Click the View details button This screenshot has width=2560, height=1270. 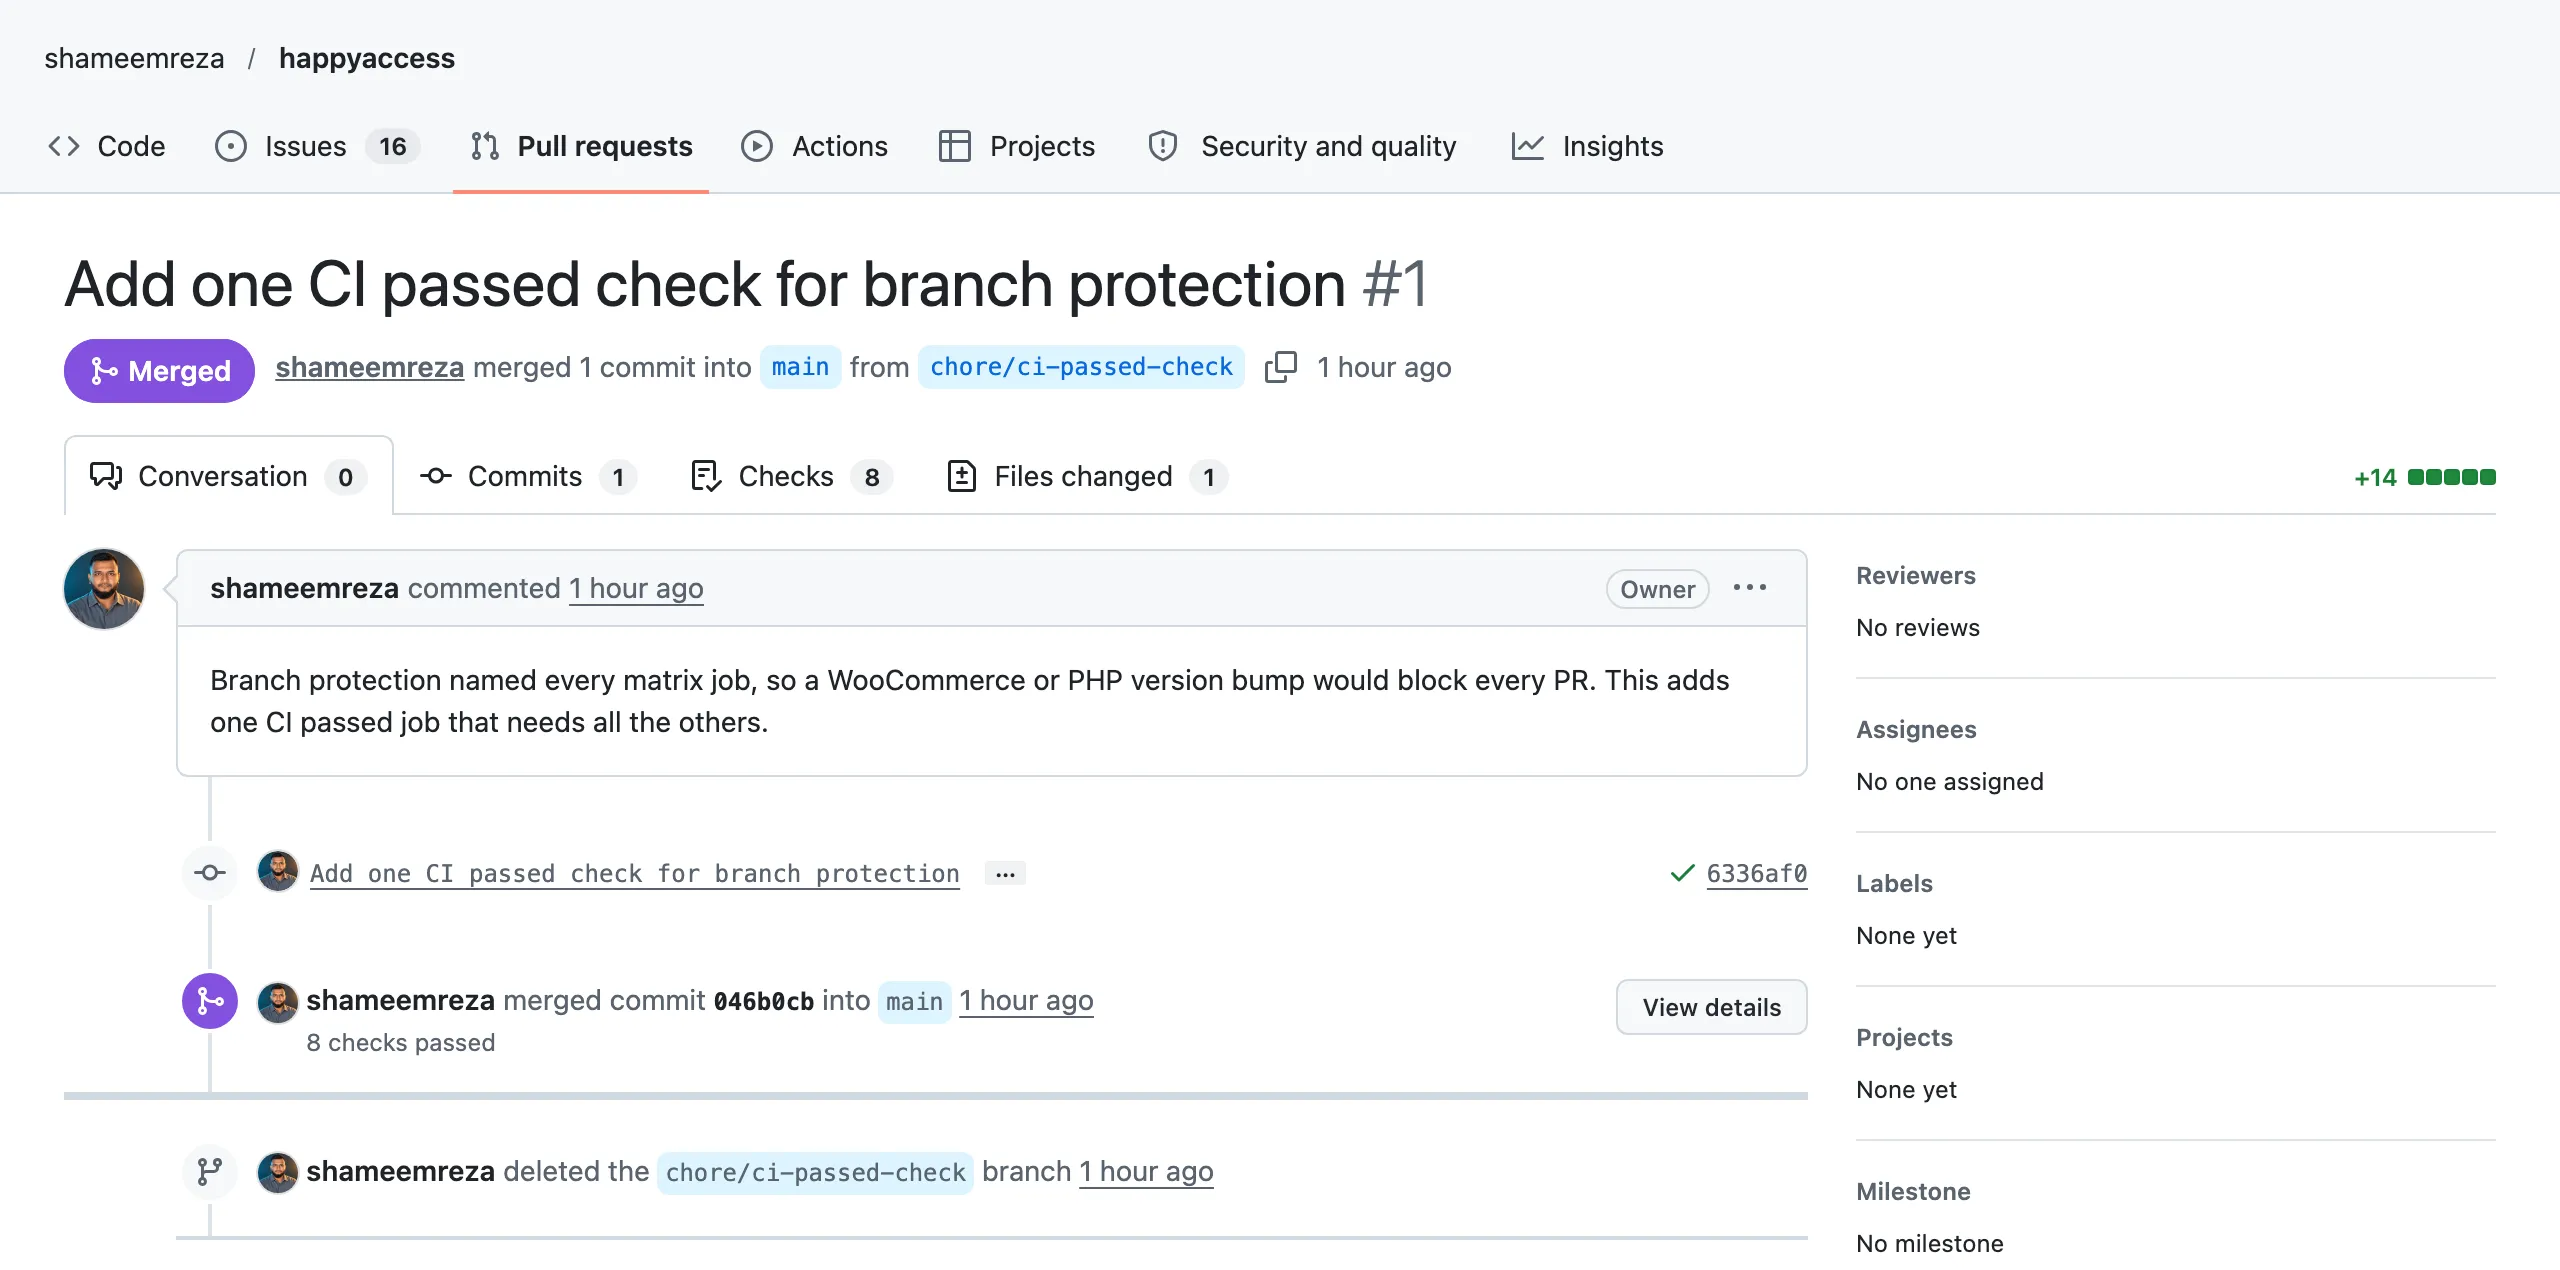point(1712,1007)
